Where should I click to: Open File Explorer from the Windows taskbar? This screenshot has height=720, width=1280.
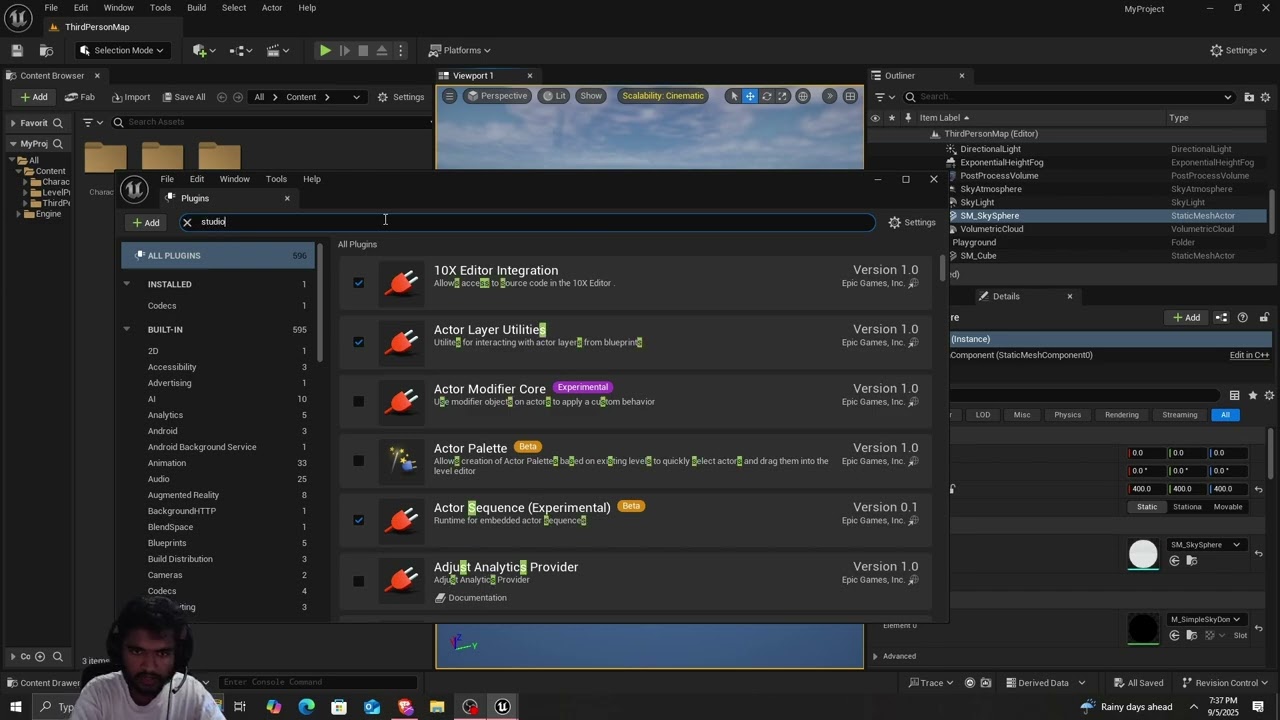click(437, 707)
